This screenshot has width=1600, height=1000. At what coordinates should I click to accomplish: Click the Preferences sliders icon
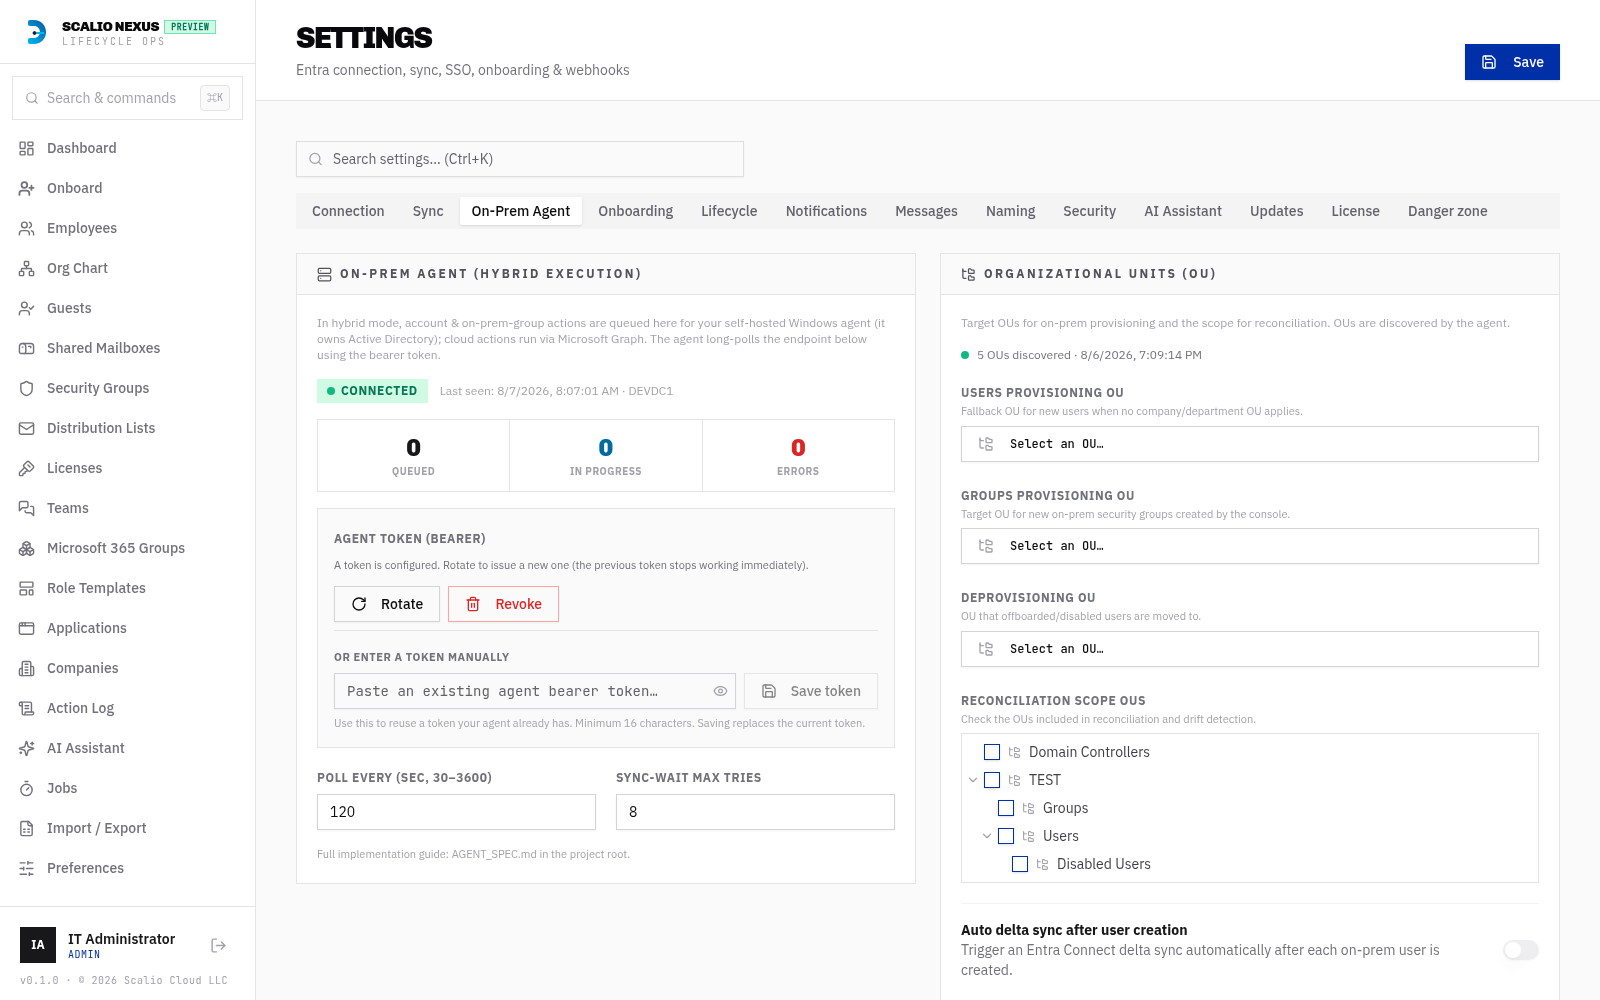coord(27,868)
